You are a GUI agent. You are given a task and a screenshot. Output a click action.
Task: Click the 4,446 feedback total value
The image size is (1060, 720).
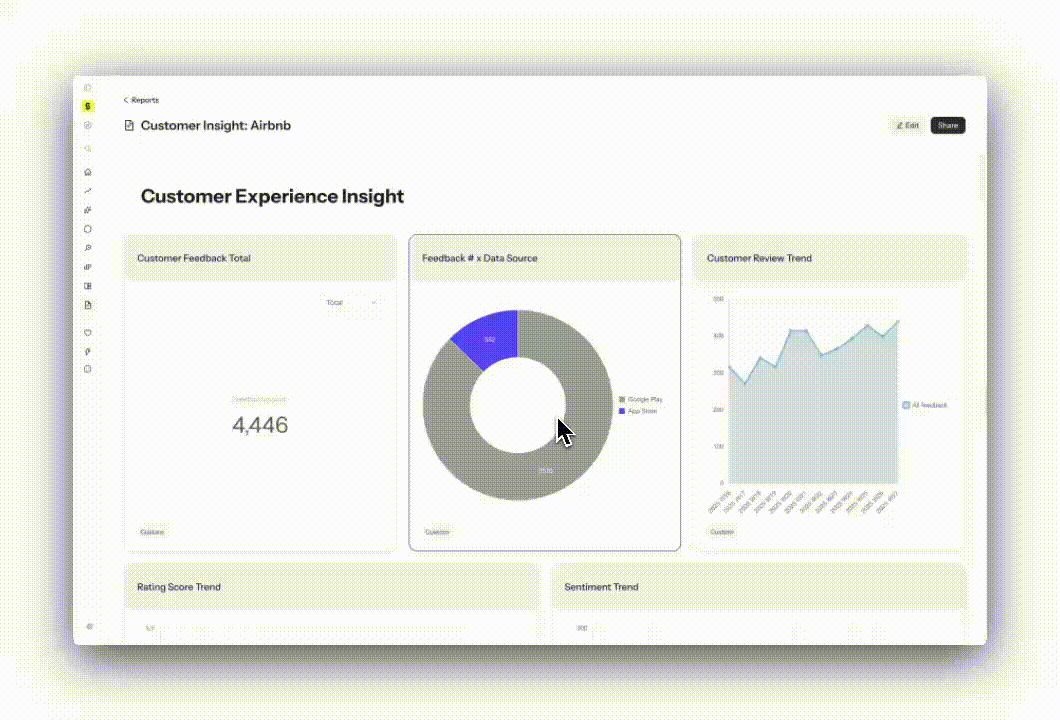click(x=260, y=425)
